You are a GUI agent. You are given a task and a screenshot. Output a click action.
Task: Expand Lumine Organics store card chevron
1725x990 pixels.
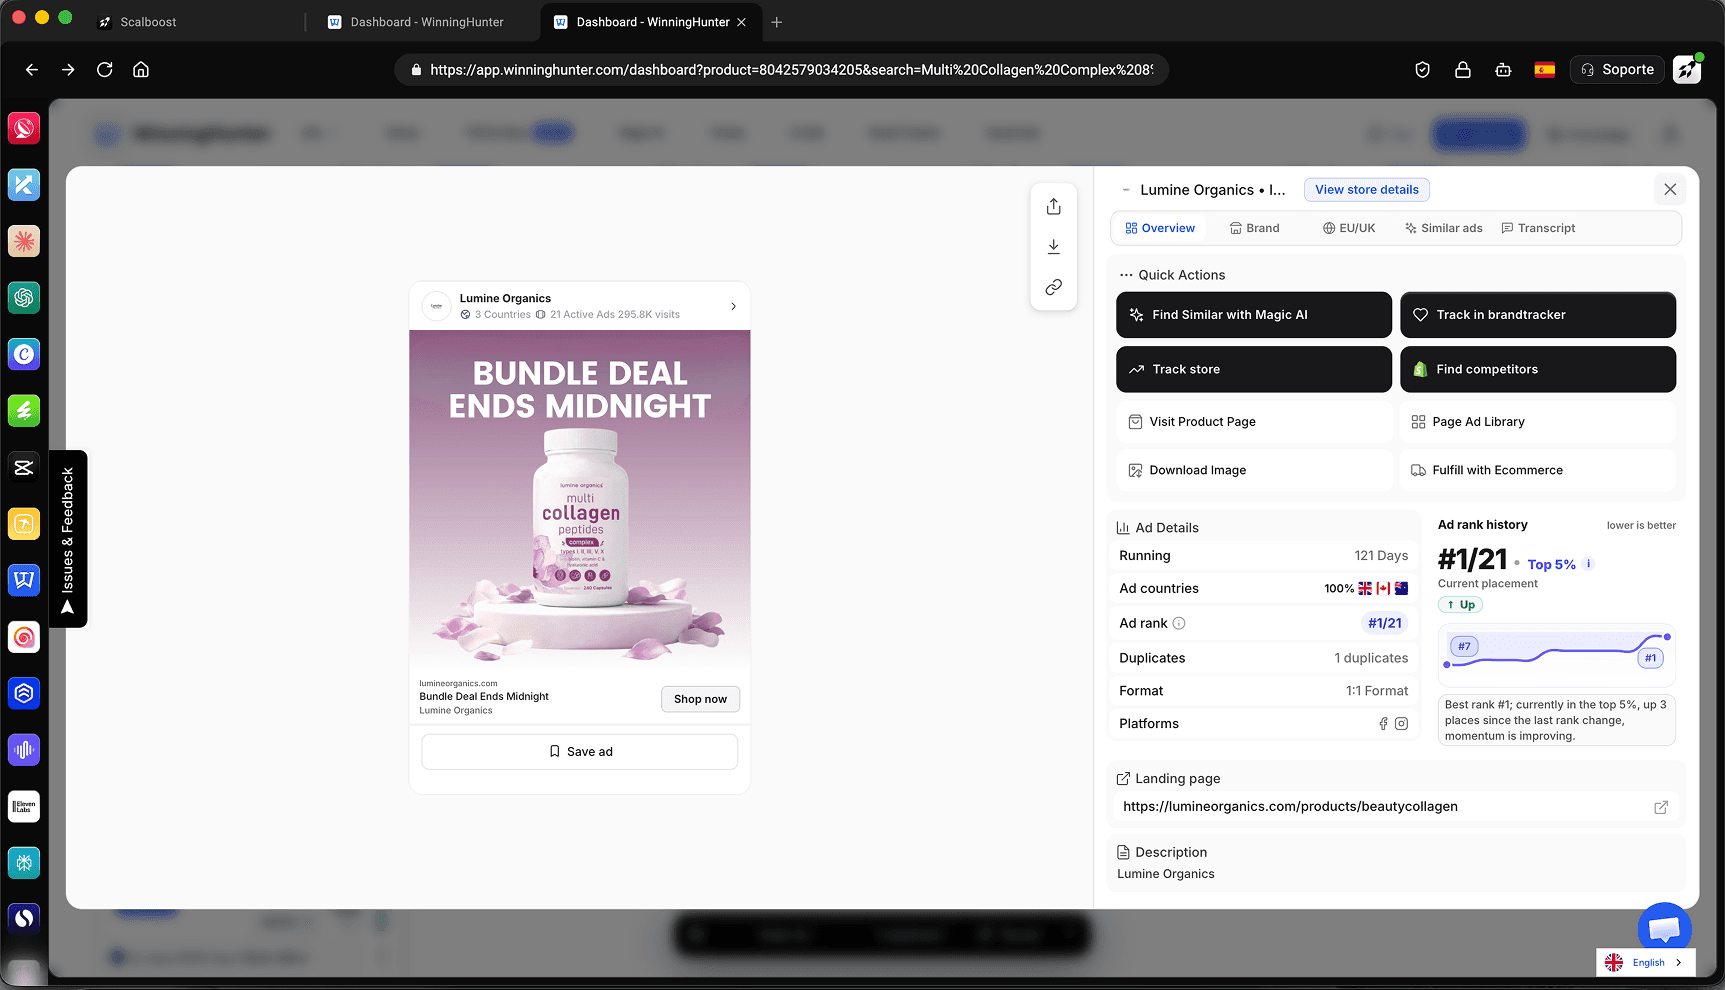coord(733,306)
